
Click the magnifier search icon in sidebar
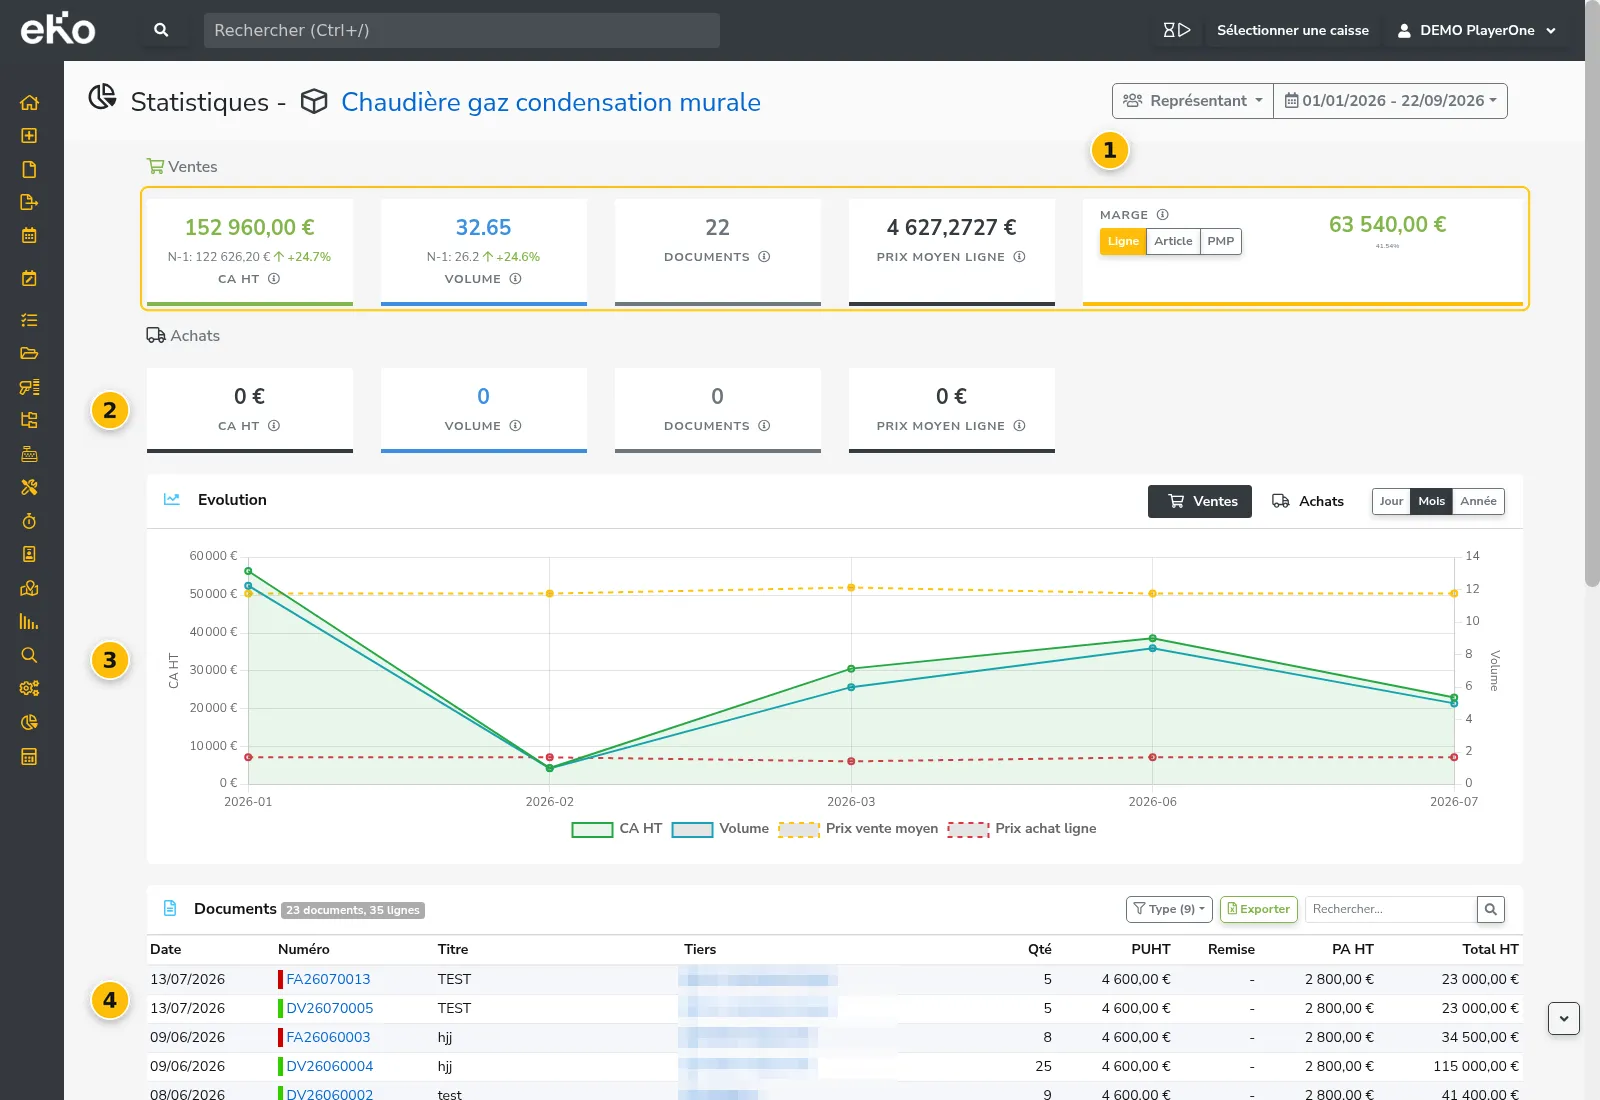29,655
